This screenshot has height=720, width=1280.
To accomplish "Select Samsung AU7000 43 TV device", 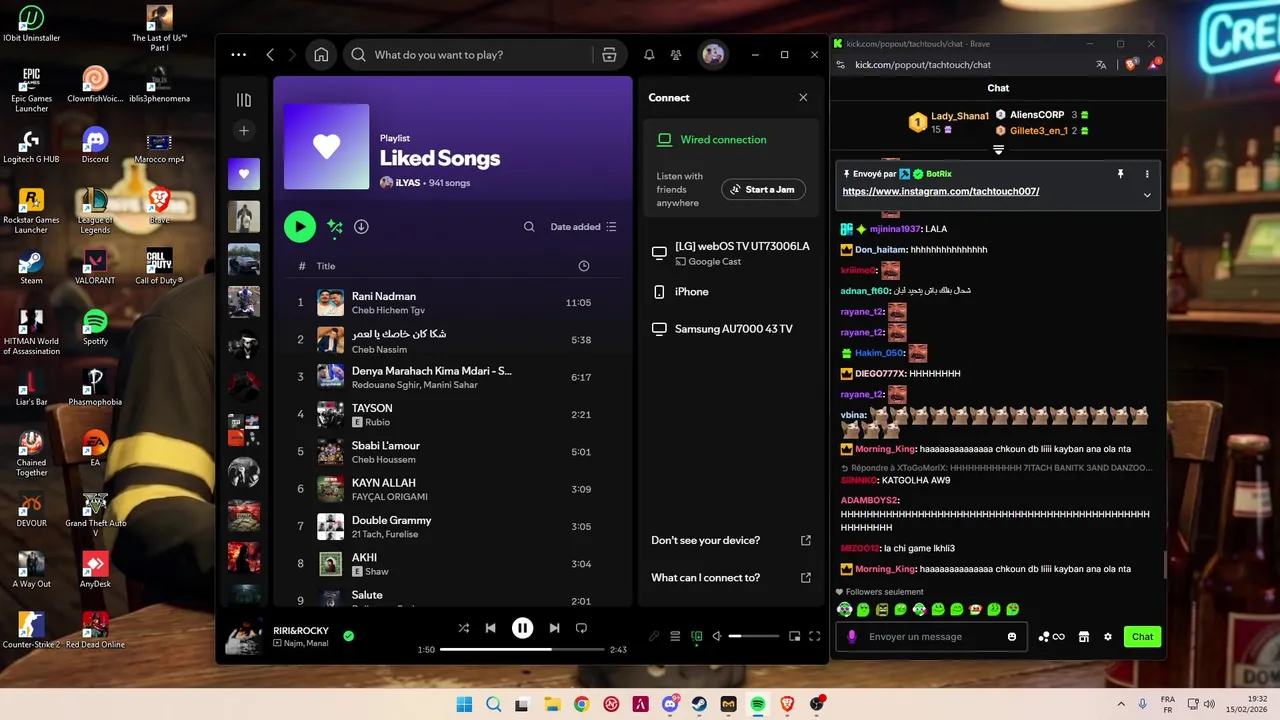I will click(x=729, y=329).
